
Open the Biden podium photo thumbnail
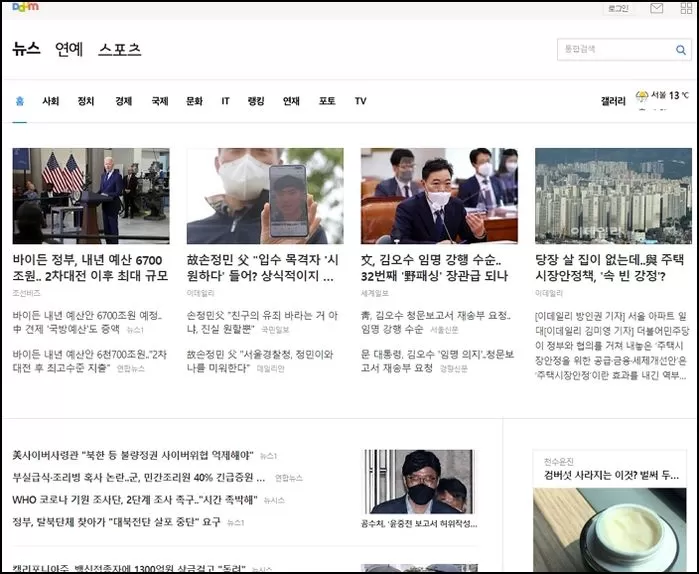click(91, 196)
